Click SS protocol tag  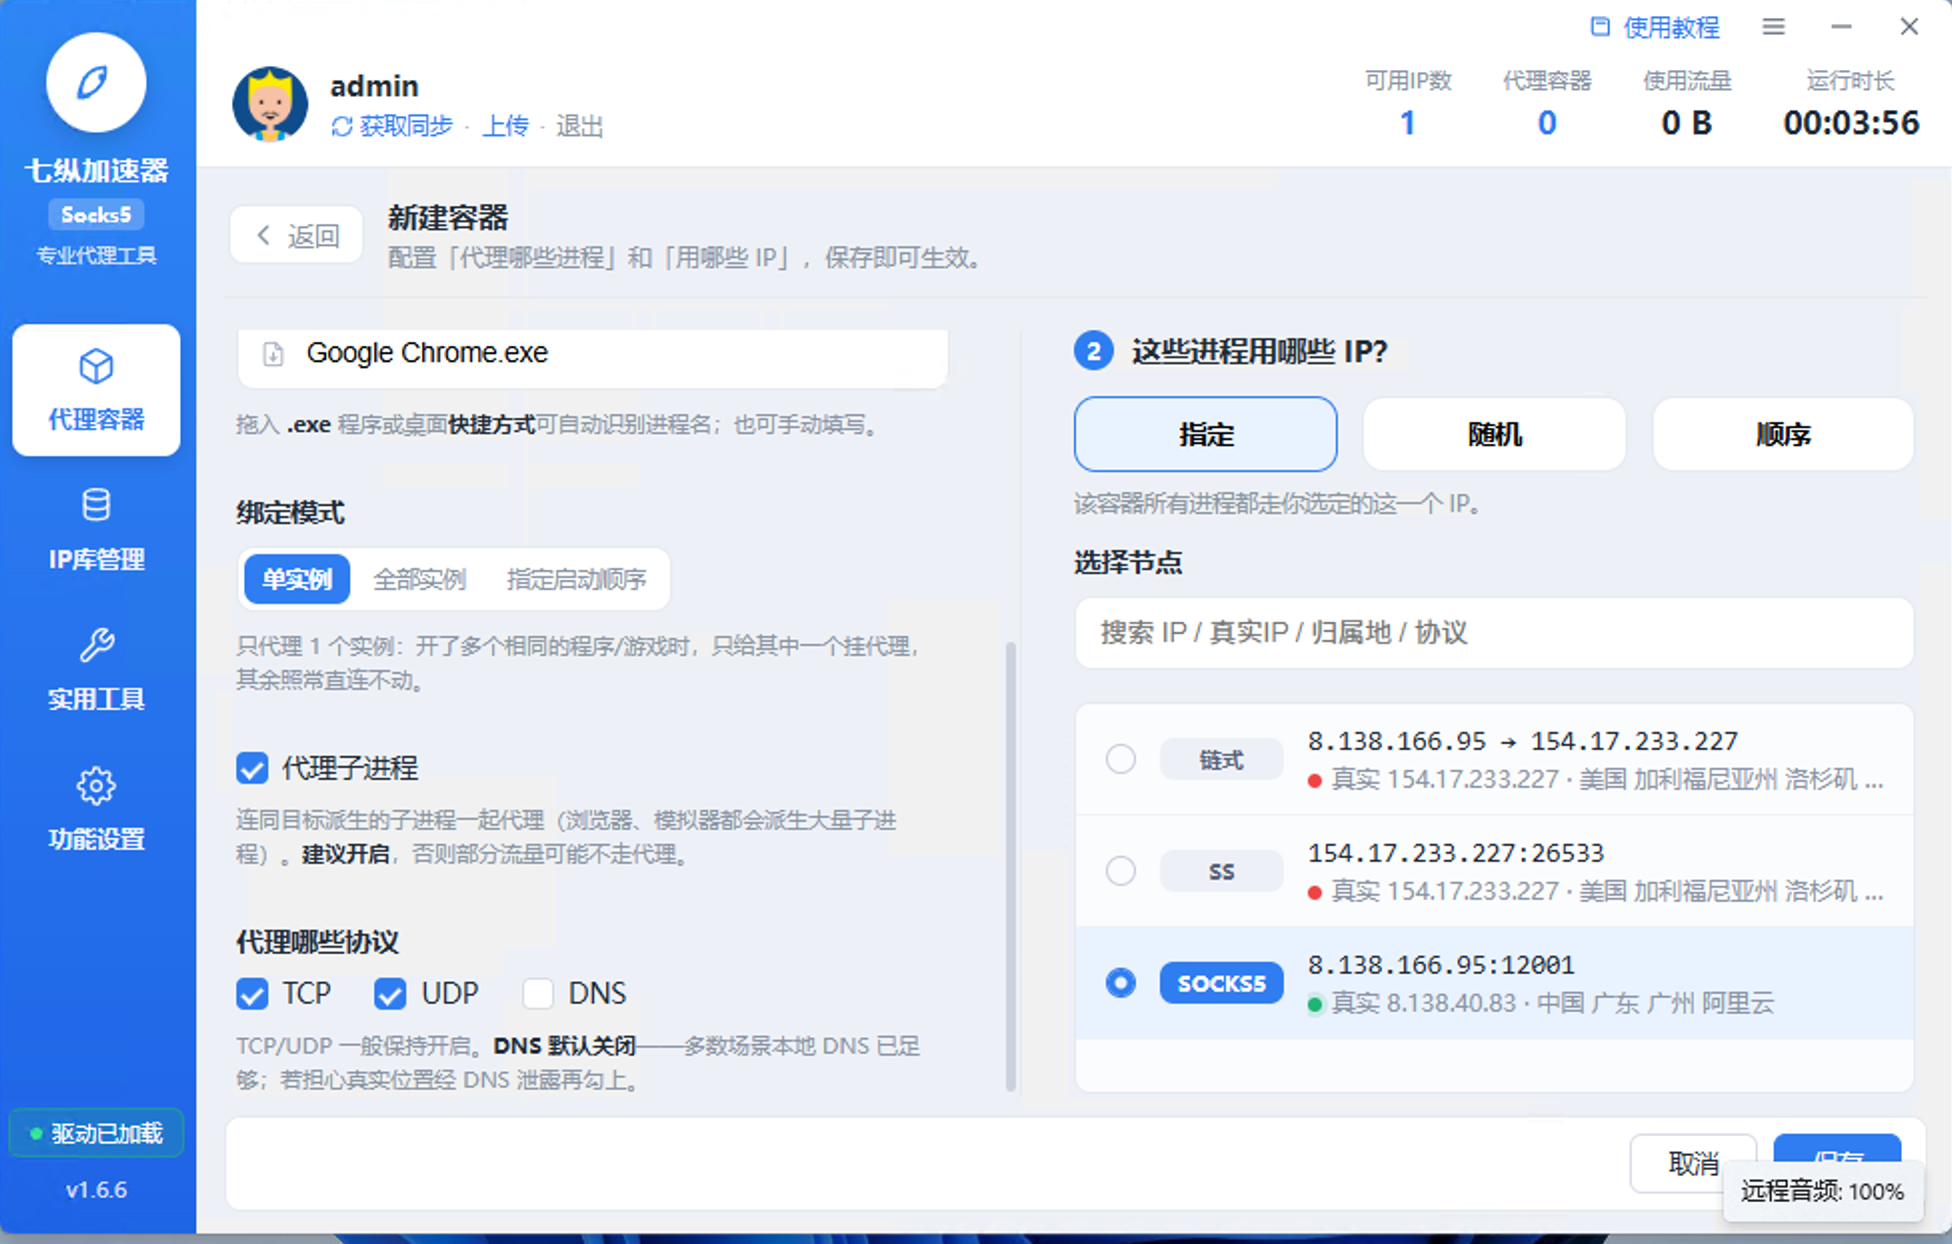1221,871
